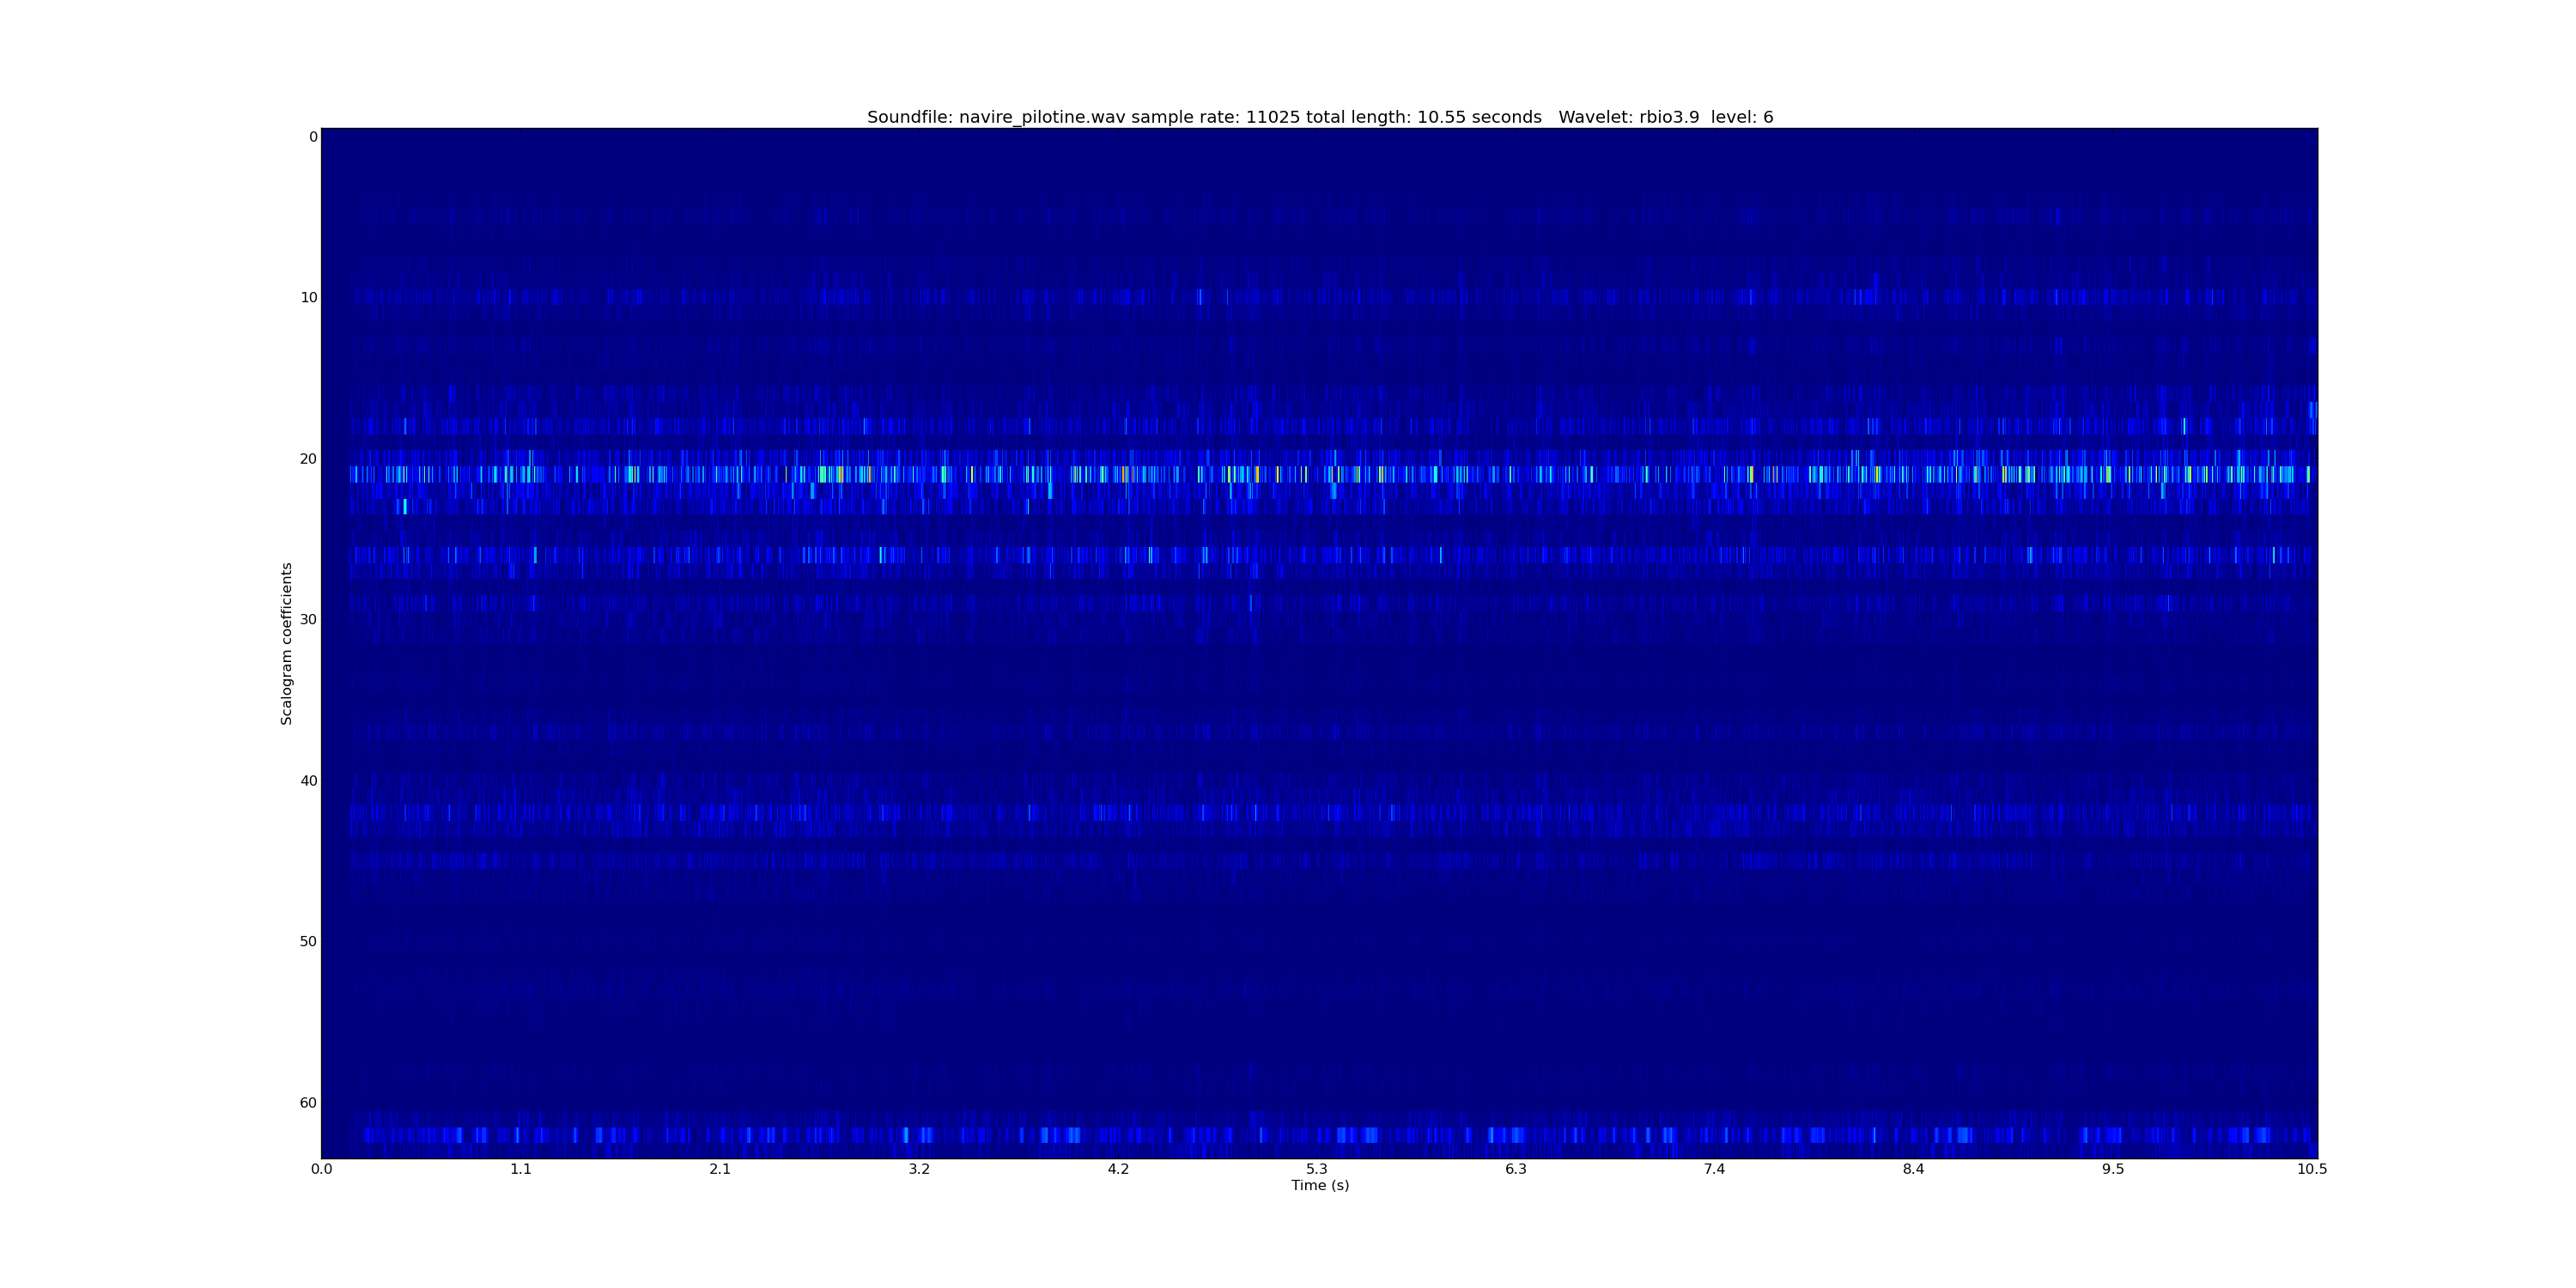This screenshot has width=2576, height=1288.
Task: Click the 5.3 time tick label
Action: [1316, 1169]
